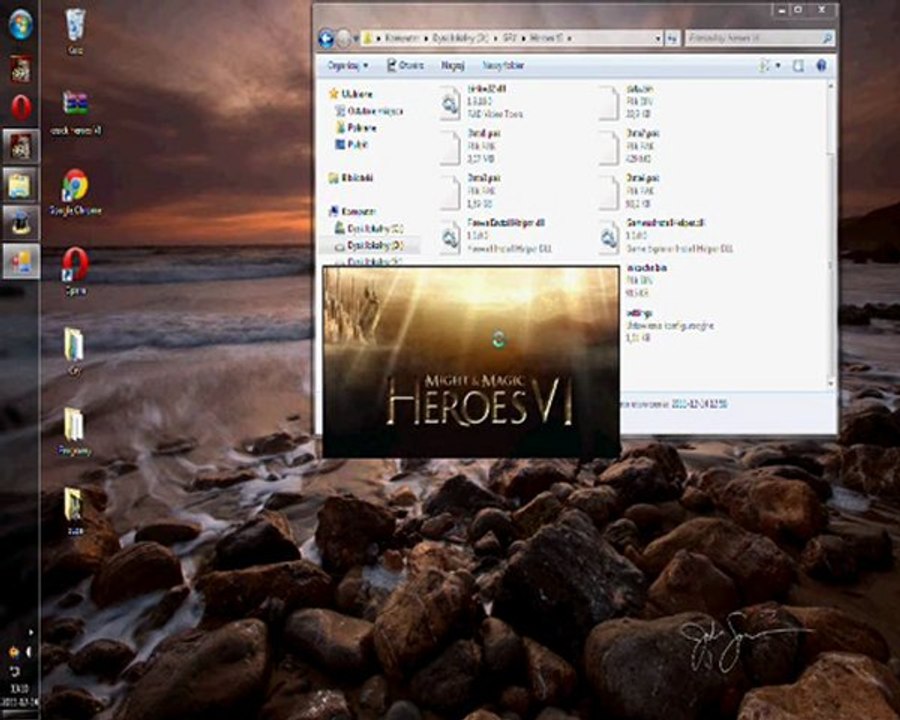Click the Heroes VI splash screen
This screenshot has width=900, height=720.
pyautogui.click(x=471, y=362)
